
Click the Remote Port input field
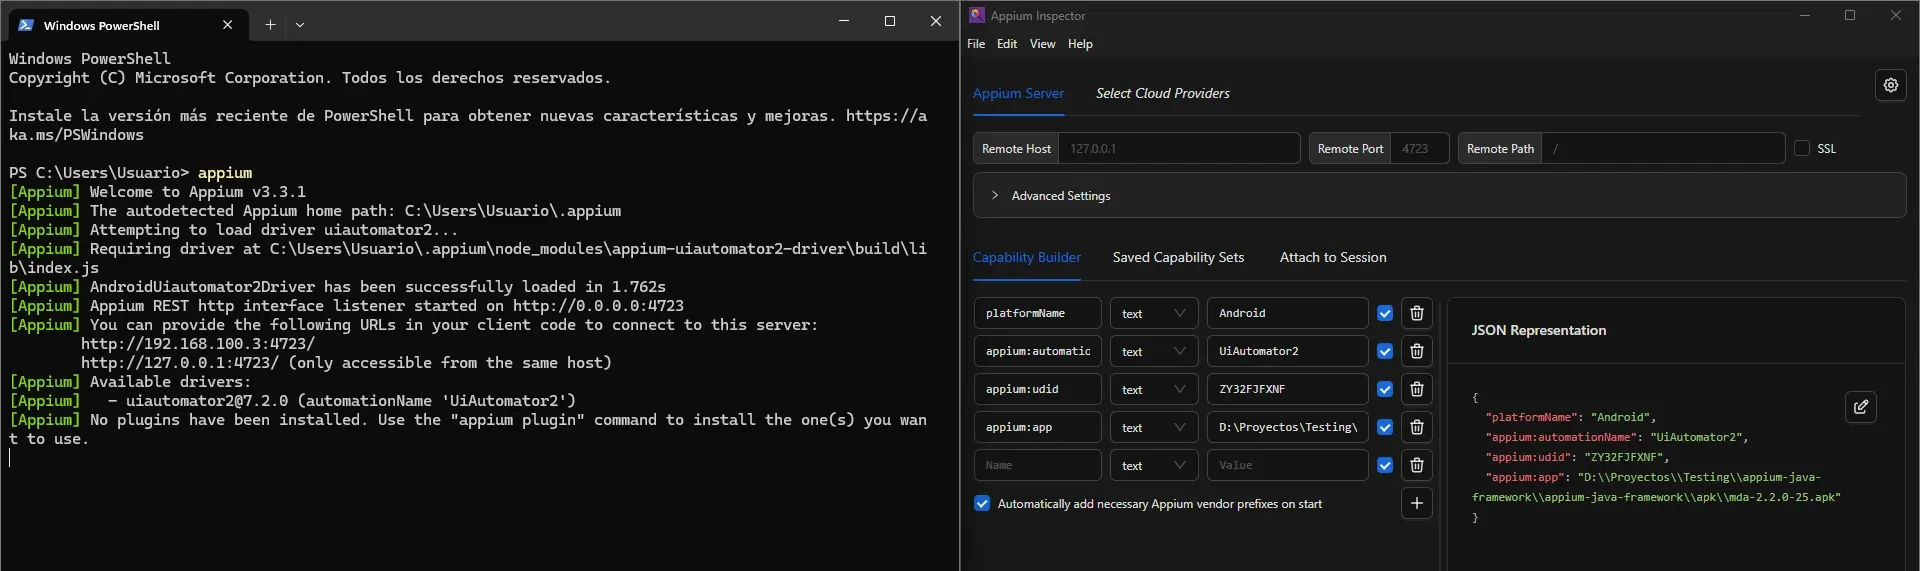[1420, 148]
